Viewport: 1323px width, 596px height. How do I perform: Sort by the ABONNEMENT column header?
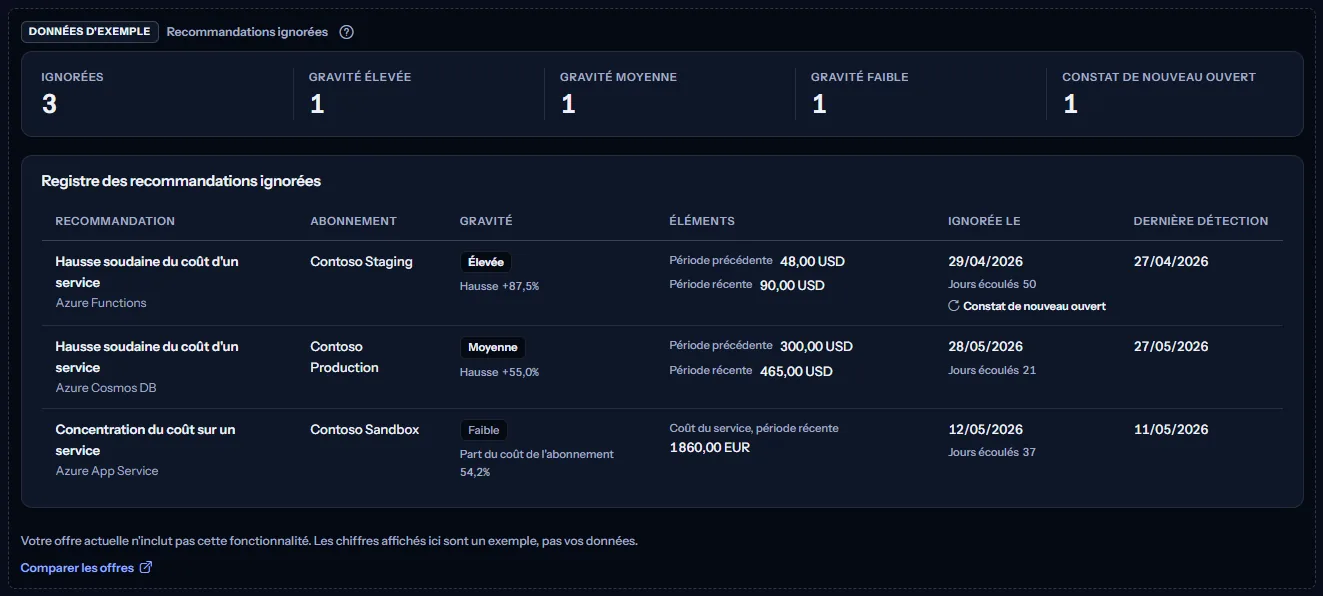353,221
